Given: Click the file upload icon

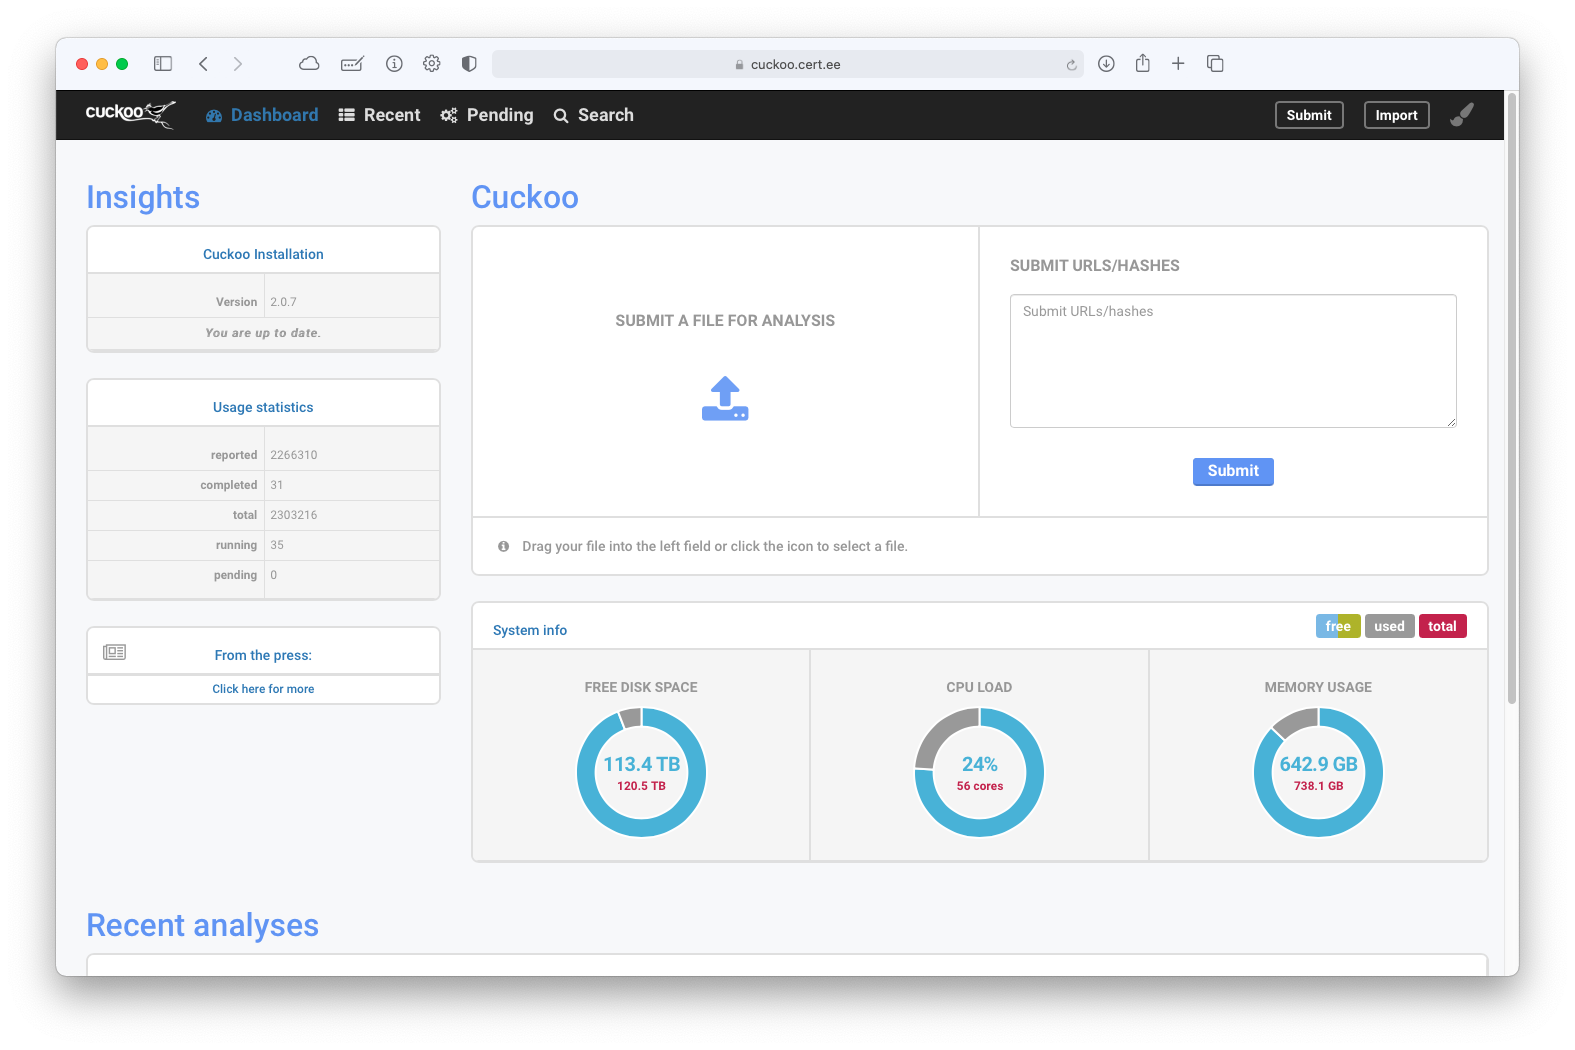Looking at the screenshot, I should click(725, 398).
